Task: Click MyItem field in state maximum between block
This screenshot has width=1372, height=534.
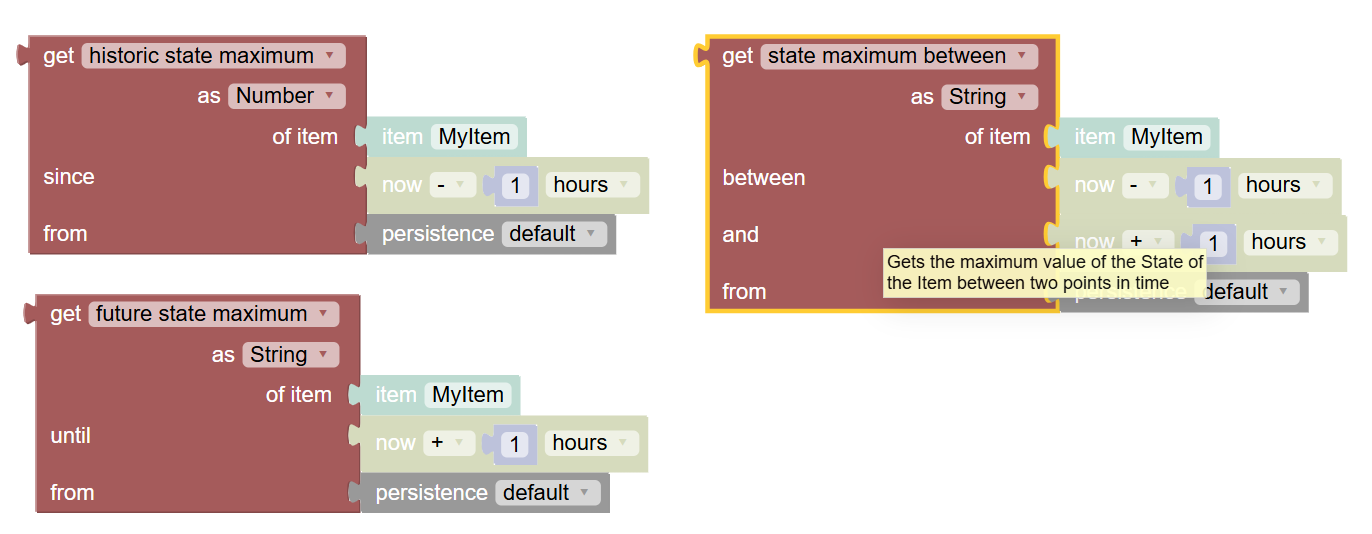Action: [x=1166, y=137]
